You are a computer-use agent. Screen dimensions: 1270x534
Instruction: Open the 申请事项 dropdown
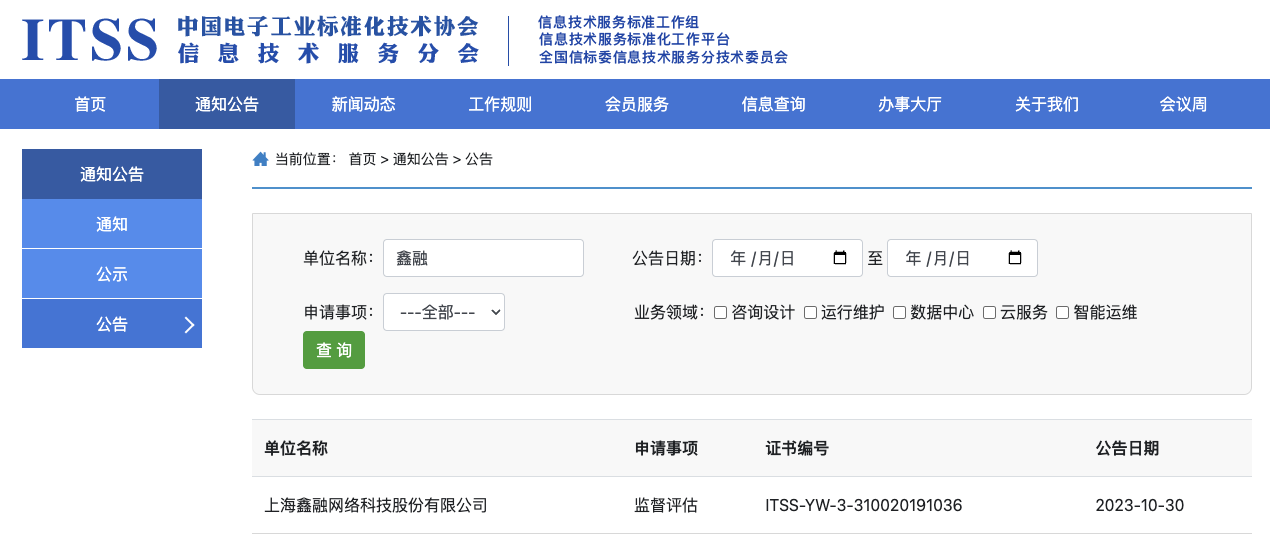443,312
